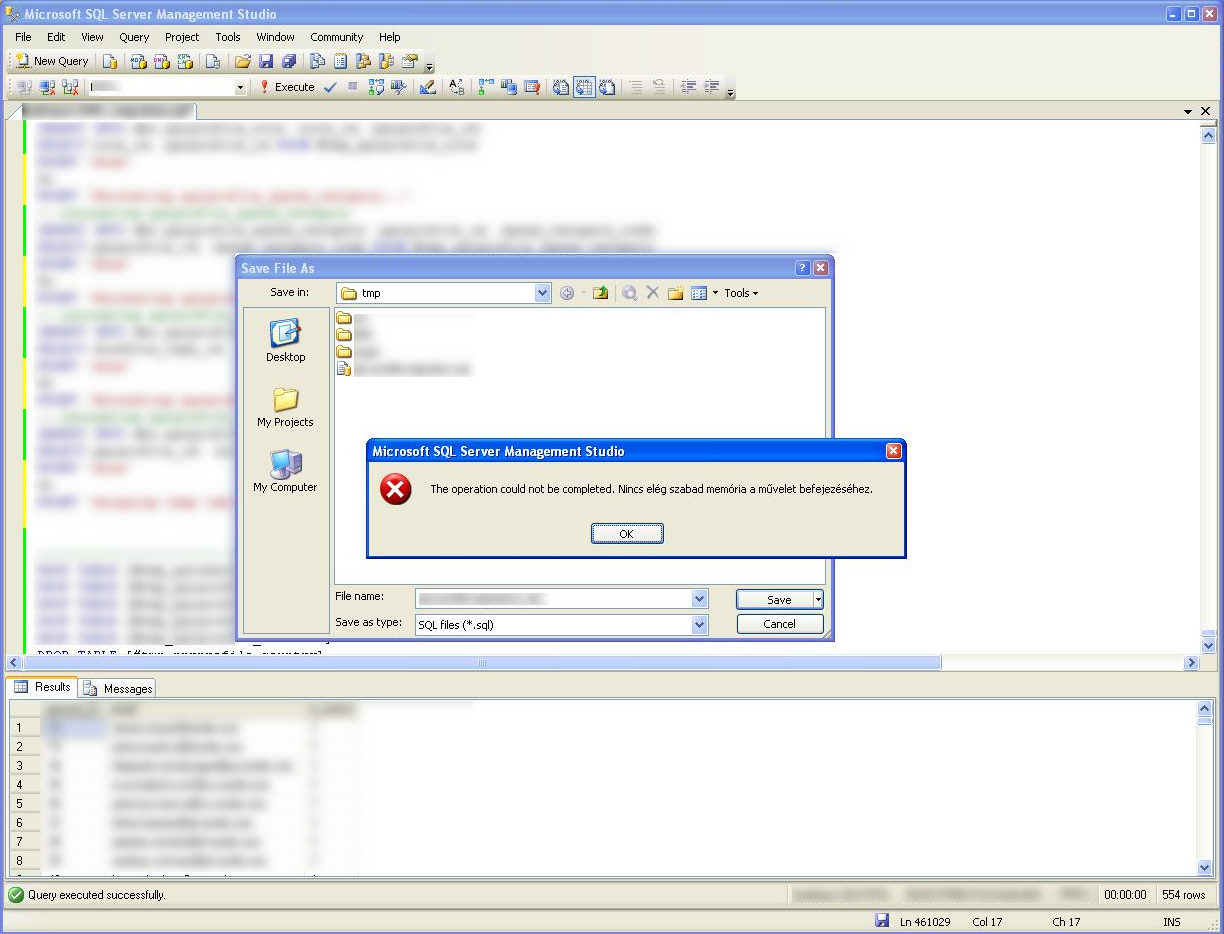Click the Analysis Services MDX Query icon
Viewport: 1224px width, 934px height.
[139, 61]
